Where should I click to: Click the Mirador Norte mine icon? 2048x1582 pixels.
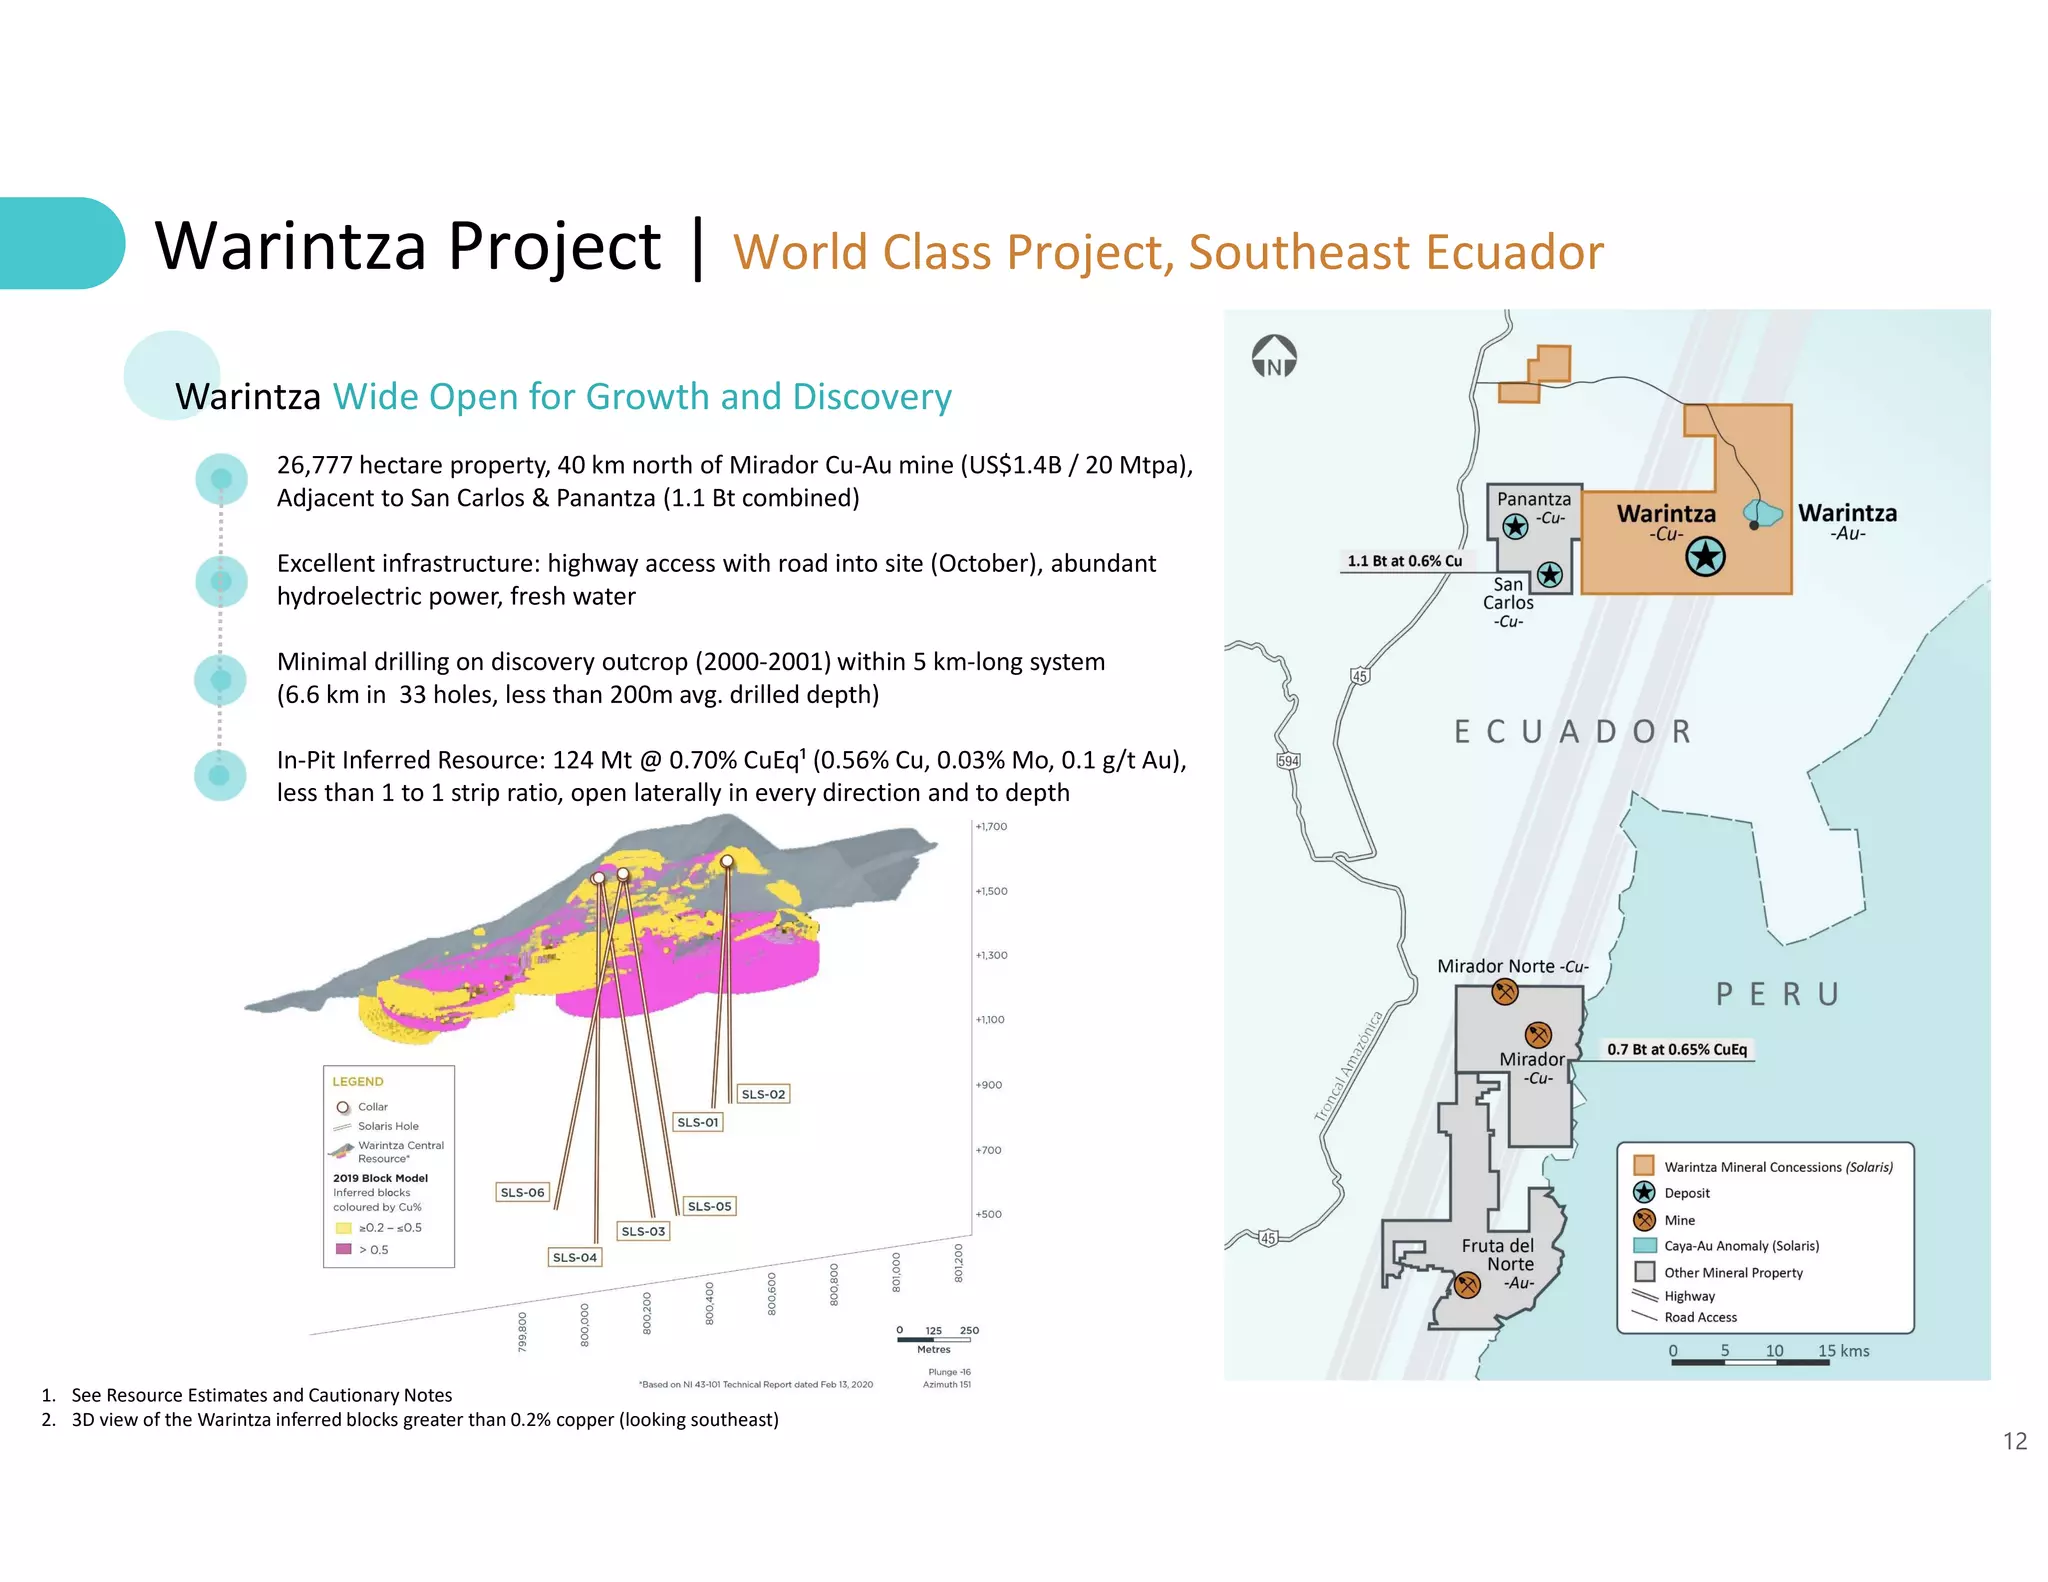click(1505, 992)
